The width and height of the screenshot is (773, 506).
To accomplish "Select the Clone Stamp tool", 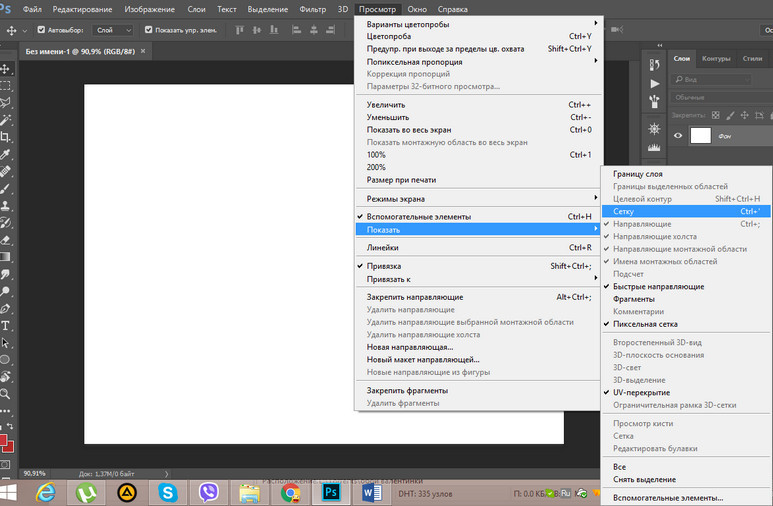I will 5,206.
